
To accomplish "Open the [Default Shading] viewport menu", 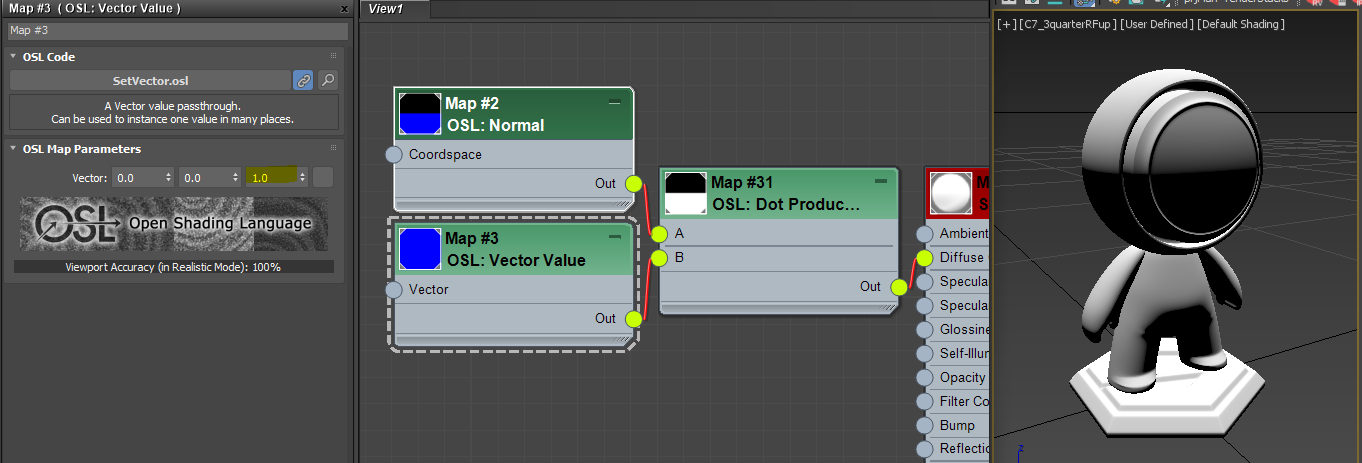I will (1240, 24).
